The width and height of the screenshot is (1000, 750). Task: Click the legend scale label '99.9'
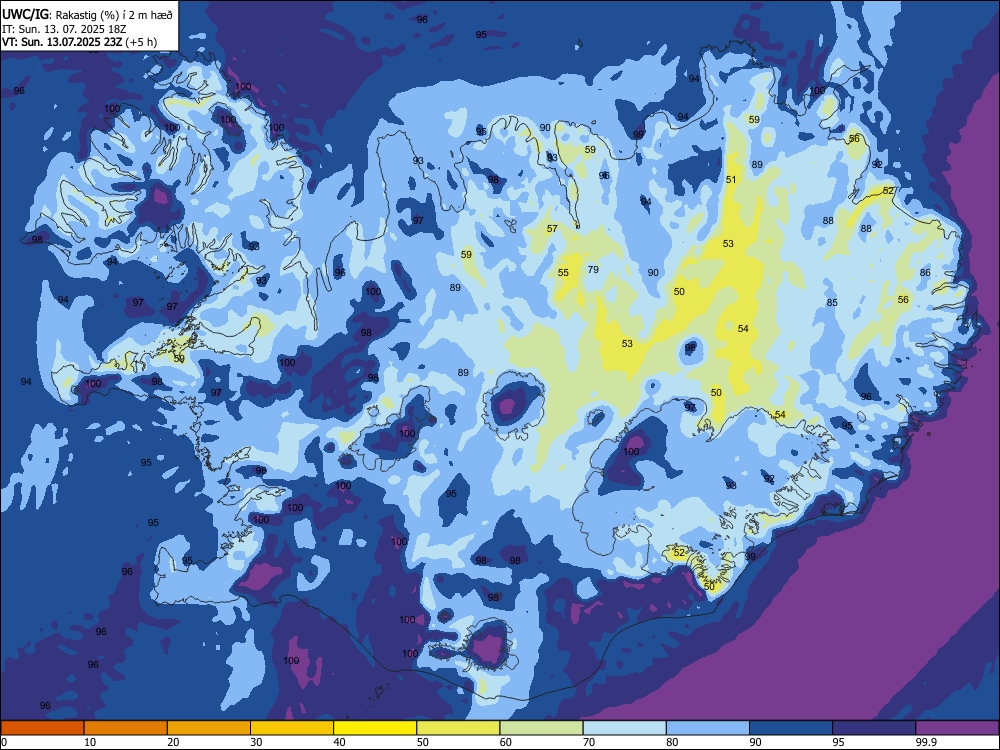click(926, 742)
